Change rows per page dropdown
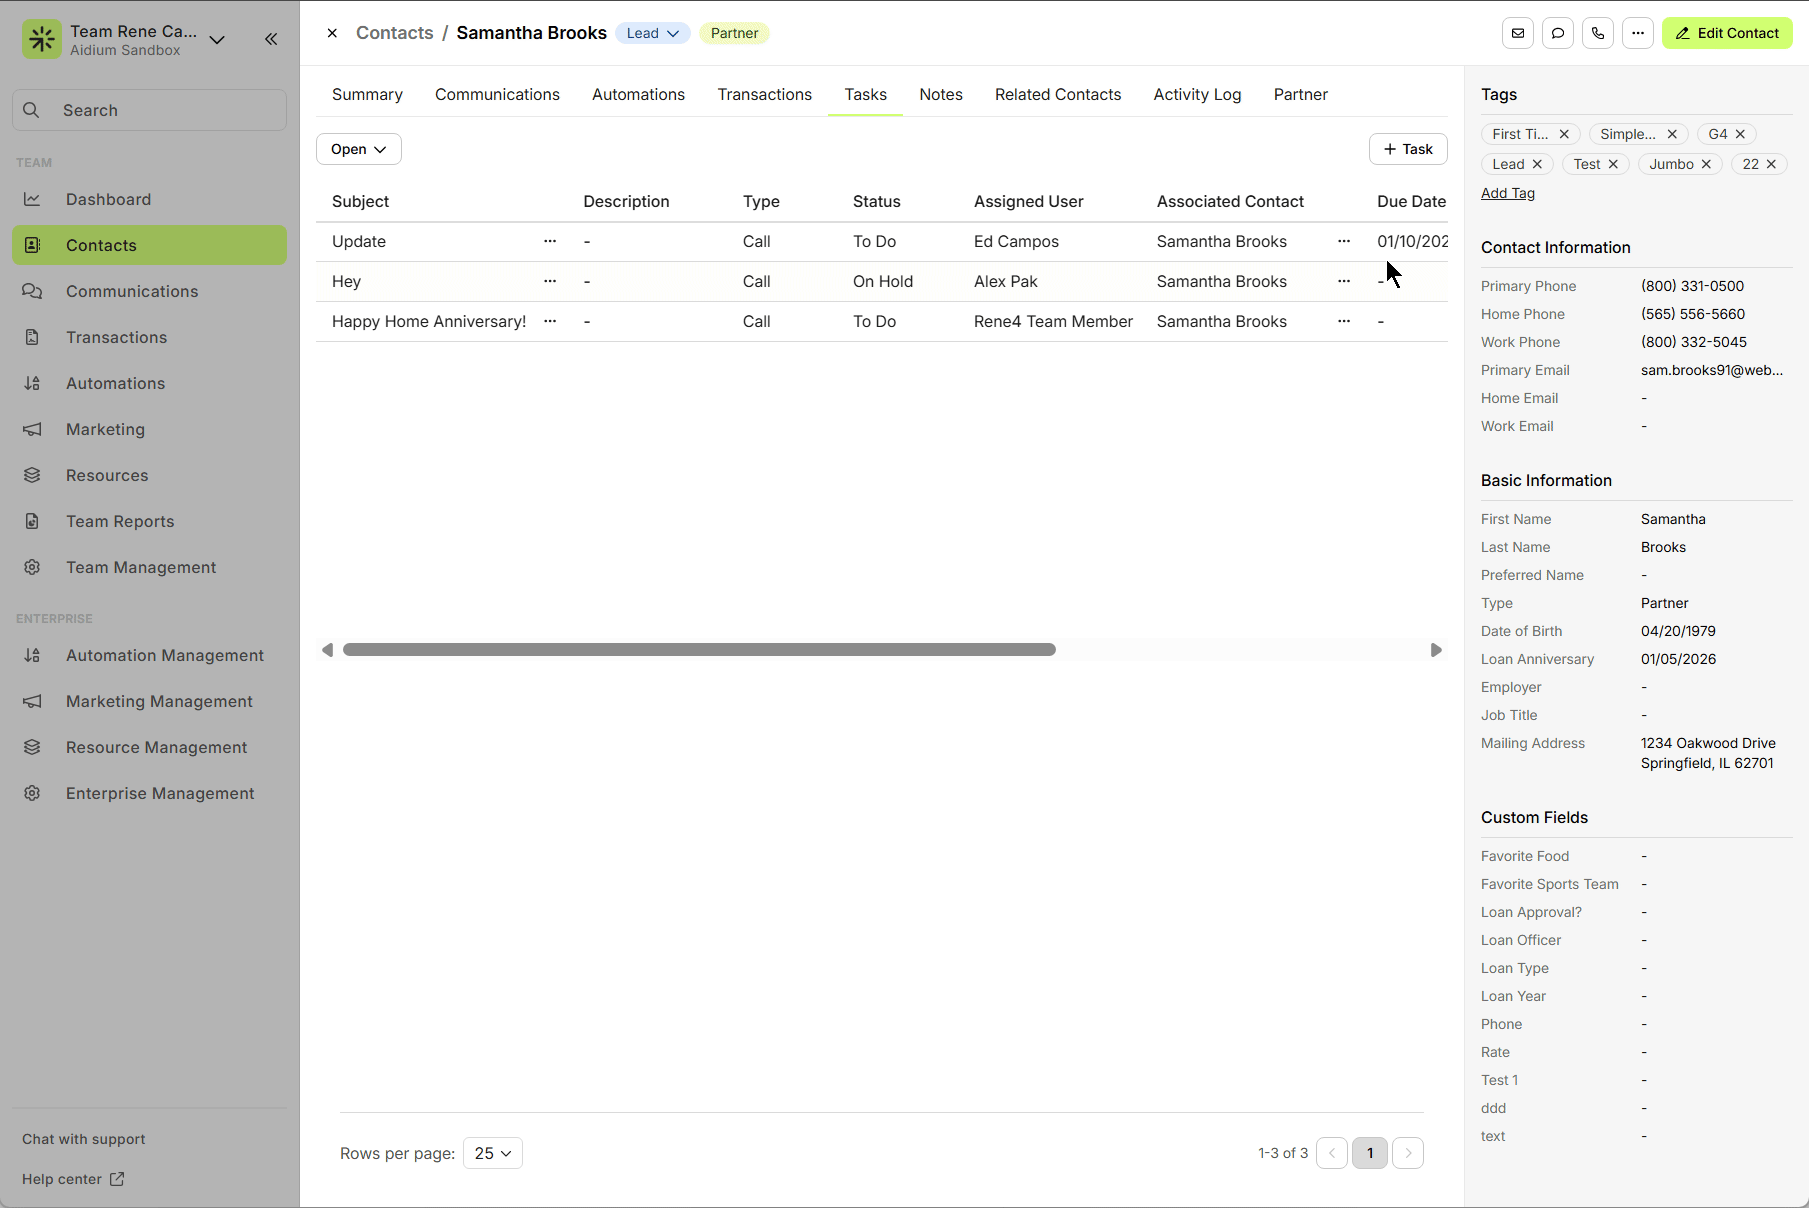The image size is (1809, 1208). [x=492, y=1153]
